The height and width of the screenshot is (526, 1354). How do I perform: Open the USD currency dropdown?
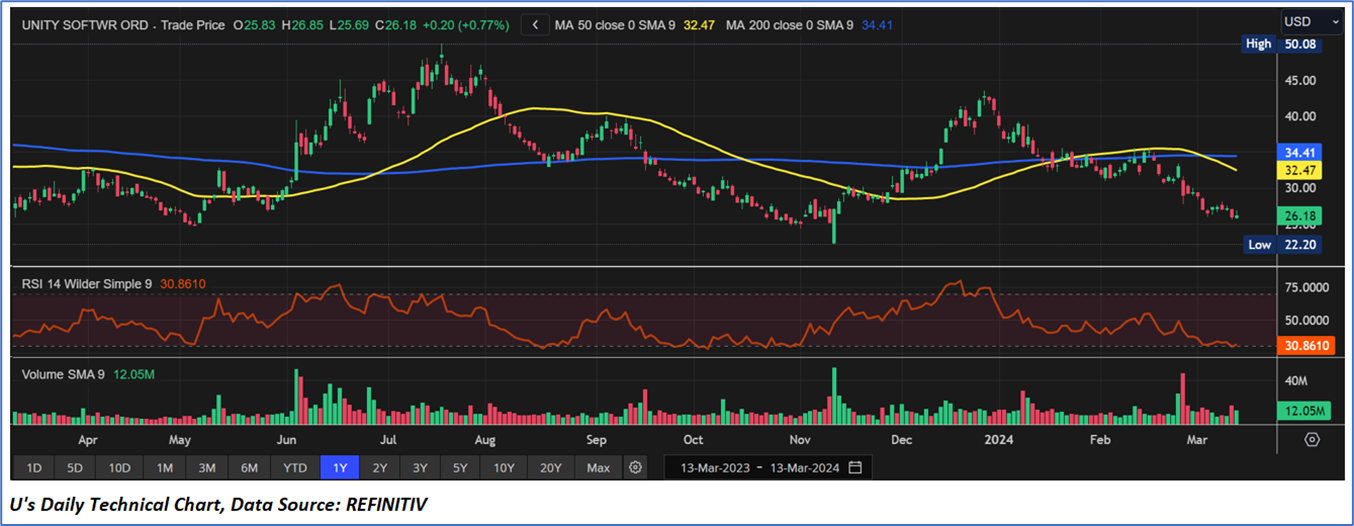[x=1312, y=22]
